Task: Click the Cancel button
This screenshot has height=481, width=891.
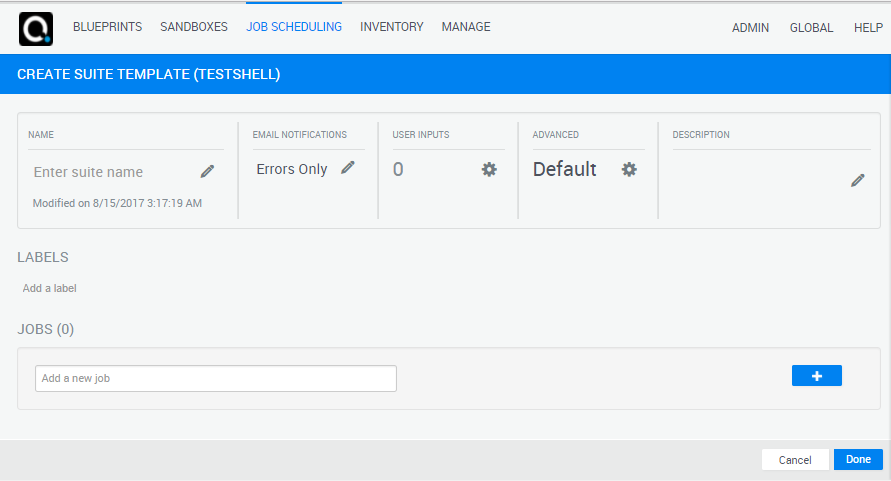Action: (795, 460)
